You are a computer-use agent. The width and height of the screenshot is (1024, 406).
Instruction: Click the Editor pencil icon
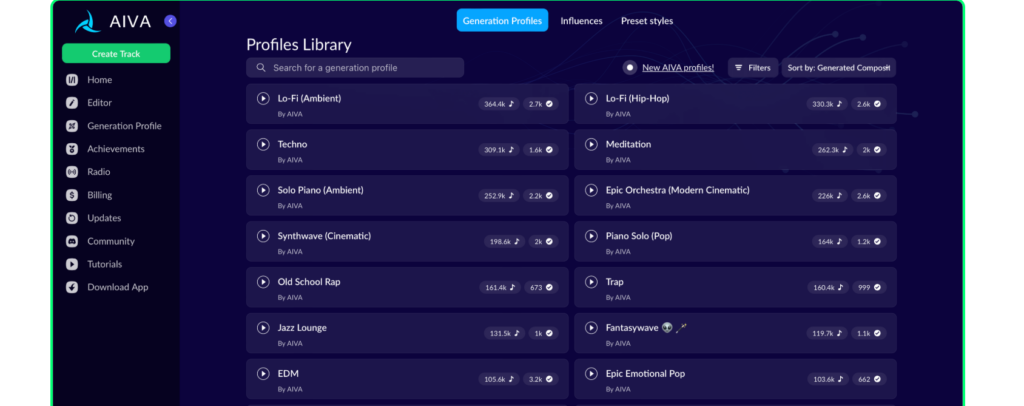[72, 103]
